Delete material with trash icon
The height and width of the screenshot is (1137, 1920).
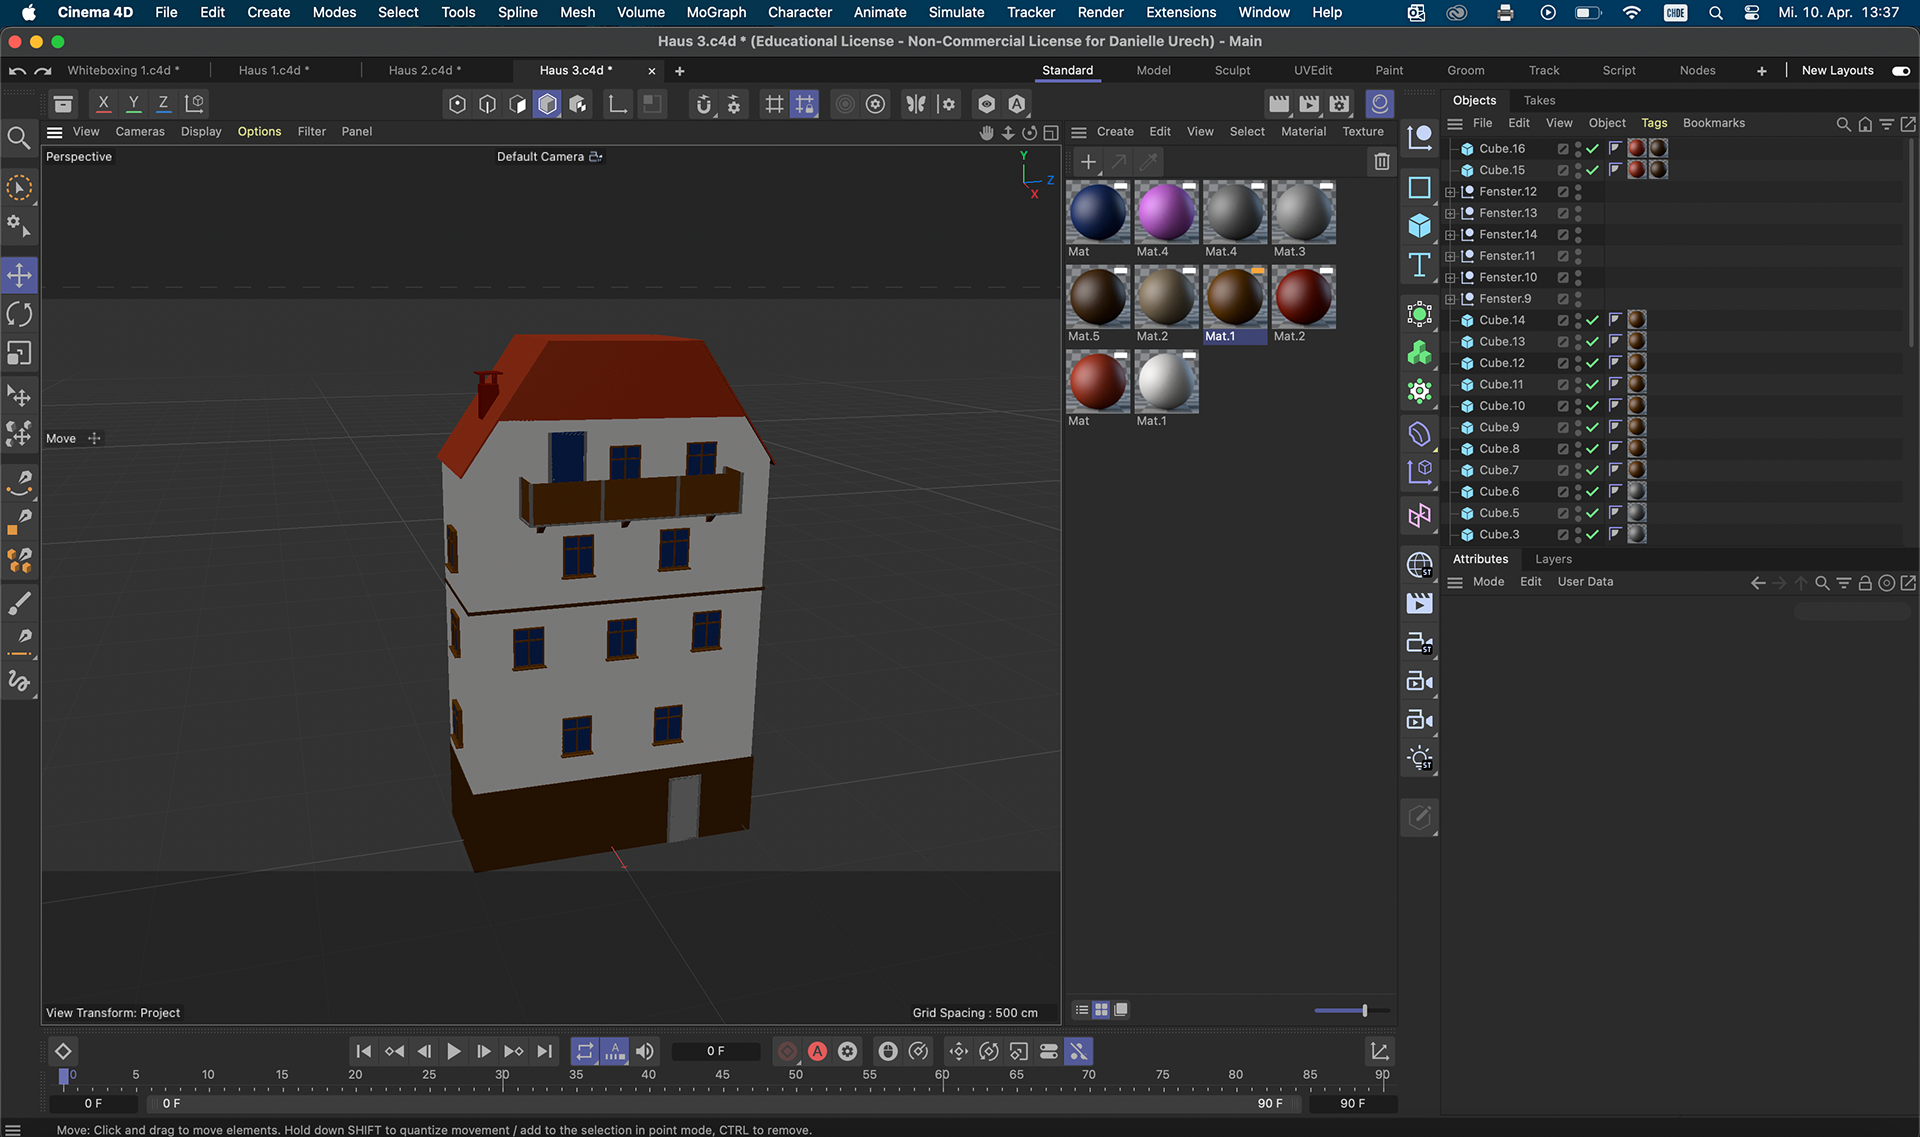pos(1381,161)
